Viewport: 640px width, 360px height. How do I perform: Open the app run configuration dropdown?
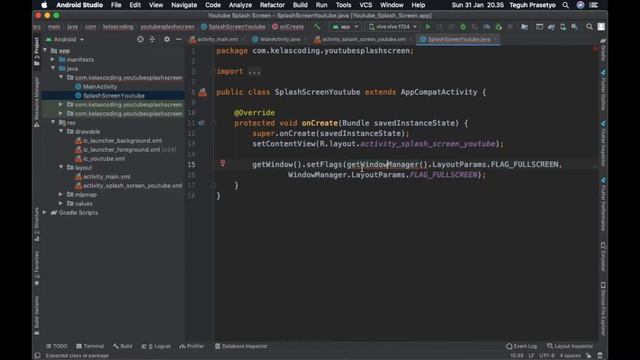[x=345, y=27]
